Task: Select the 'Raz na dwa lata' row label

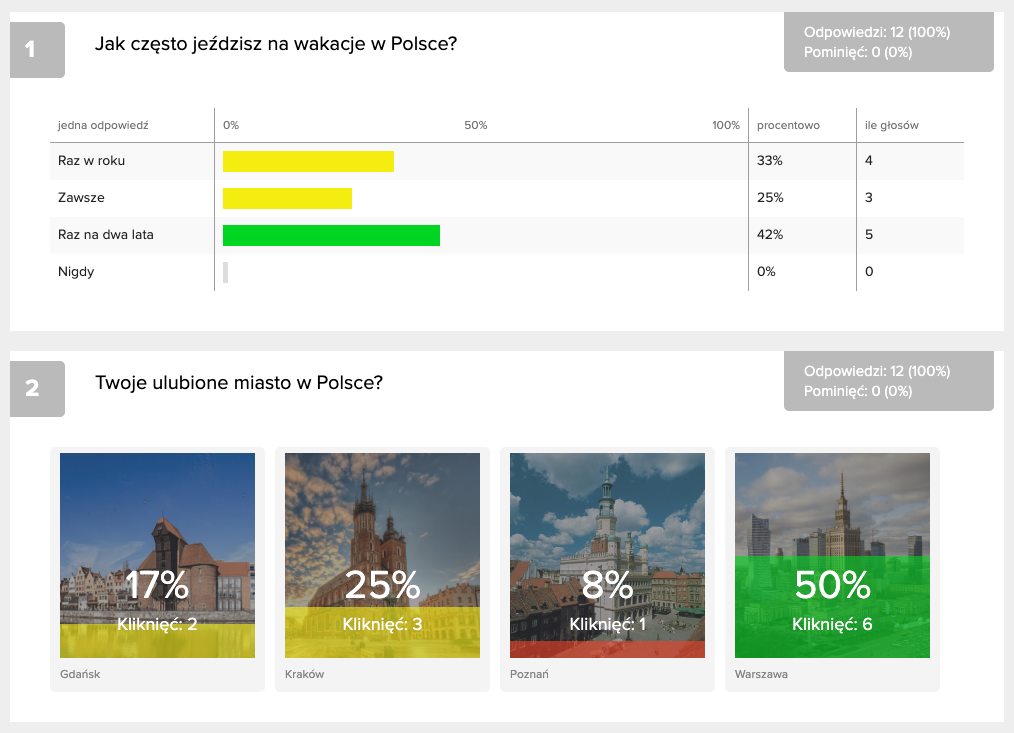Action: pyautogui.click(x=106, y=235)
